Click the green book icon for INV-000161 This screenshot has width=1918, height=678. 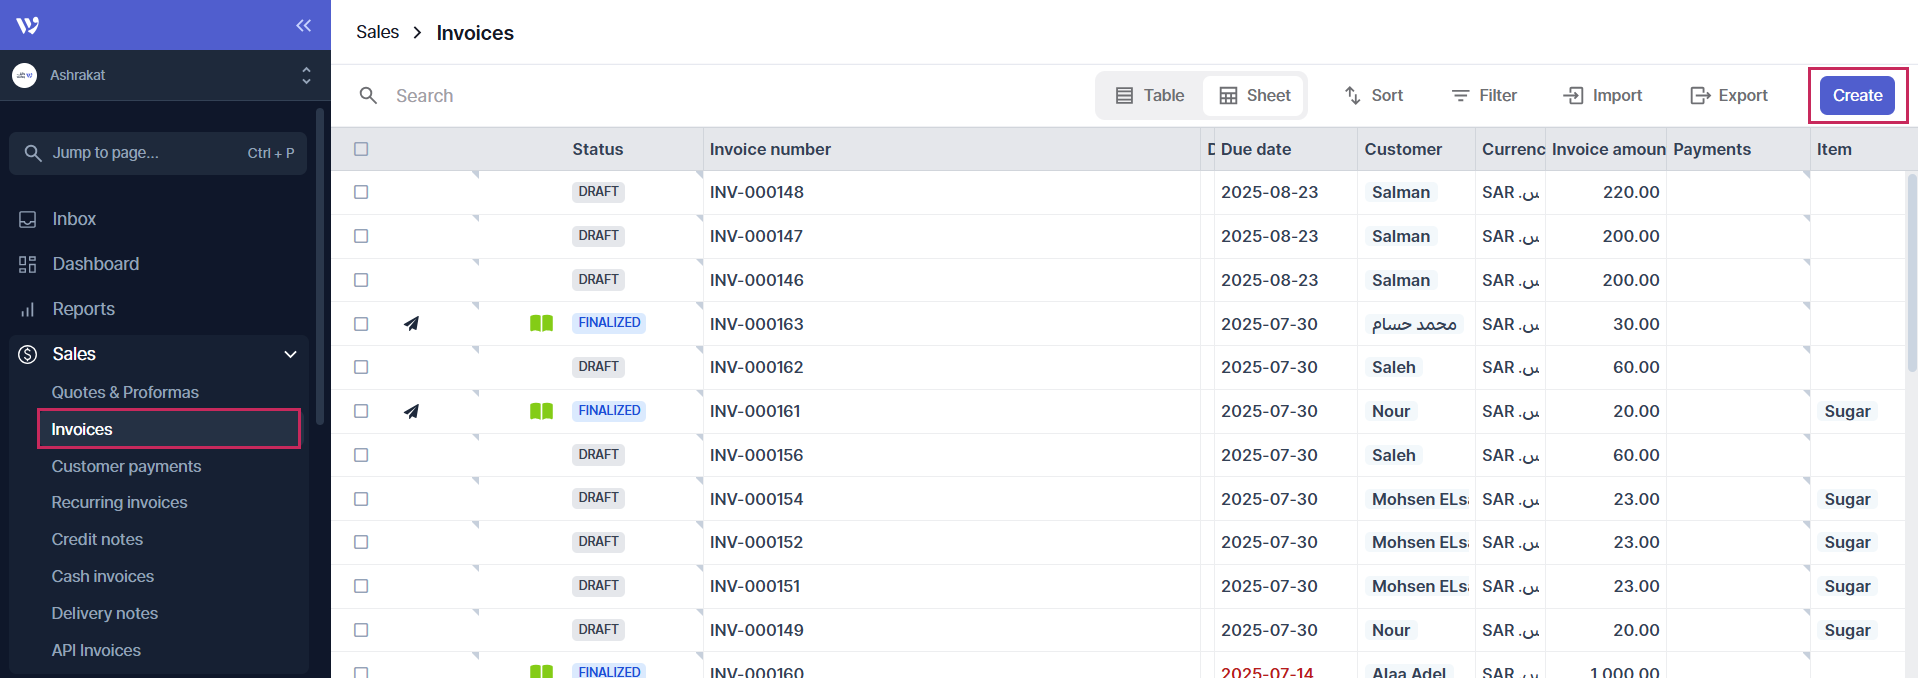(x=541, y=411)
